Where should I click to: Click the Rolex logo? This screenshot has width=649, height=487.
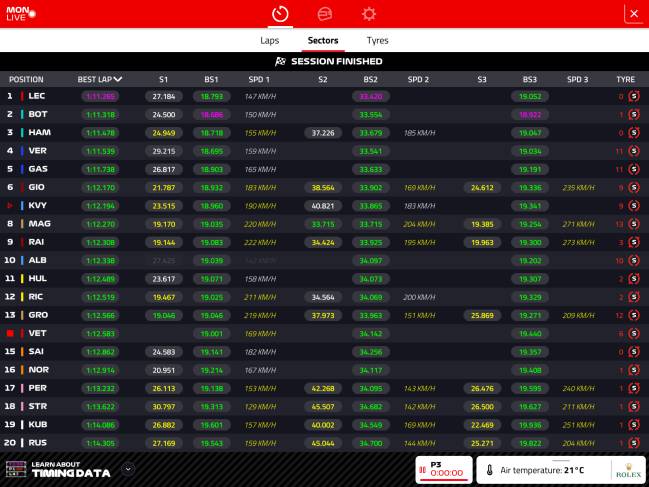click(628, 470)
